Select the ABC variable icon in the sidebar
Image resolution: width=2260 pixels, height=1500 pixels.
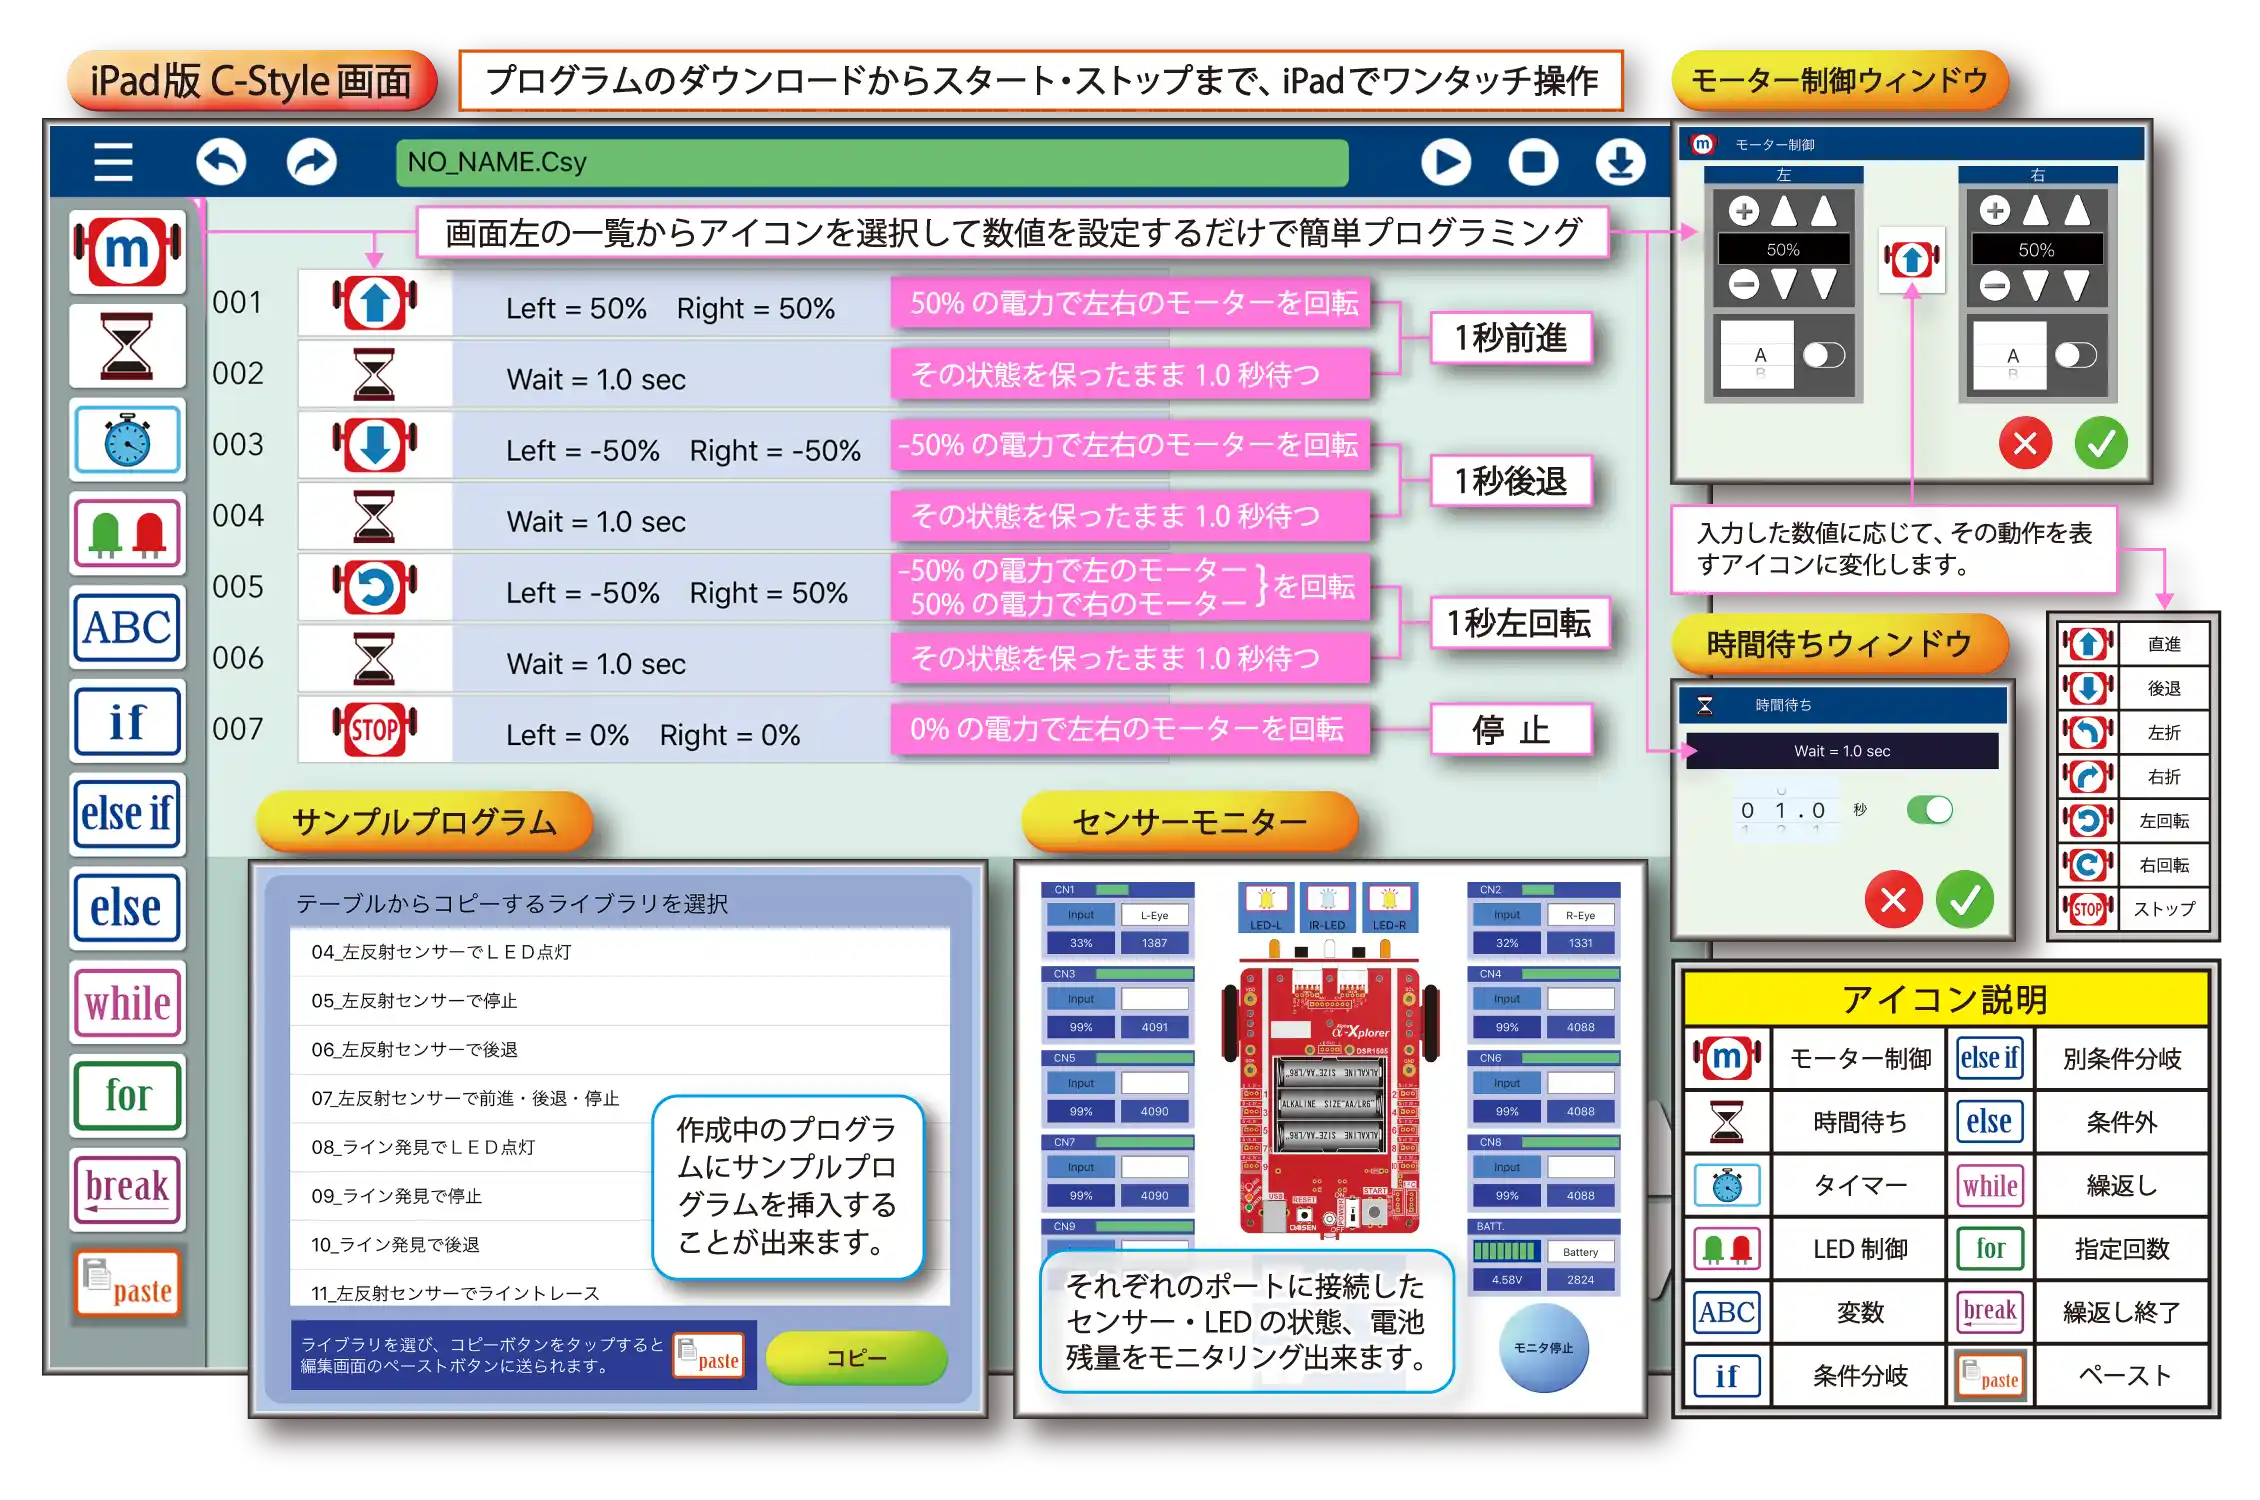click(x=127, y=628)
